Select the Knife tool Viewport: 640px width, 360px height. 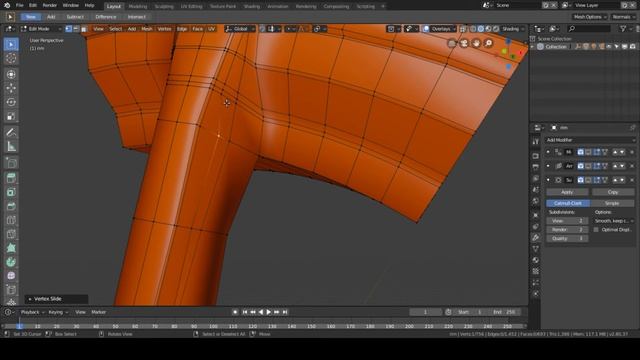tap(11, 234)
